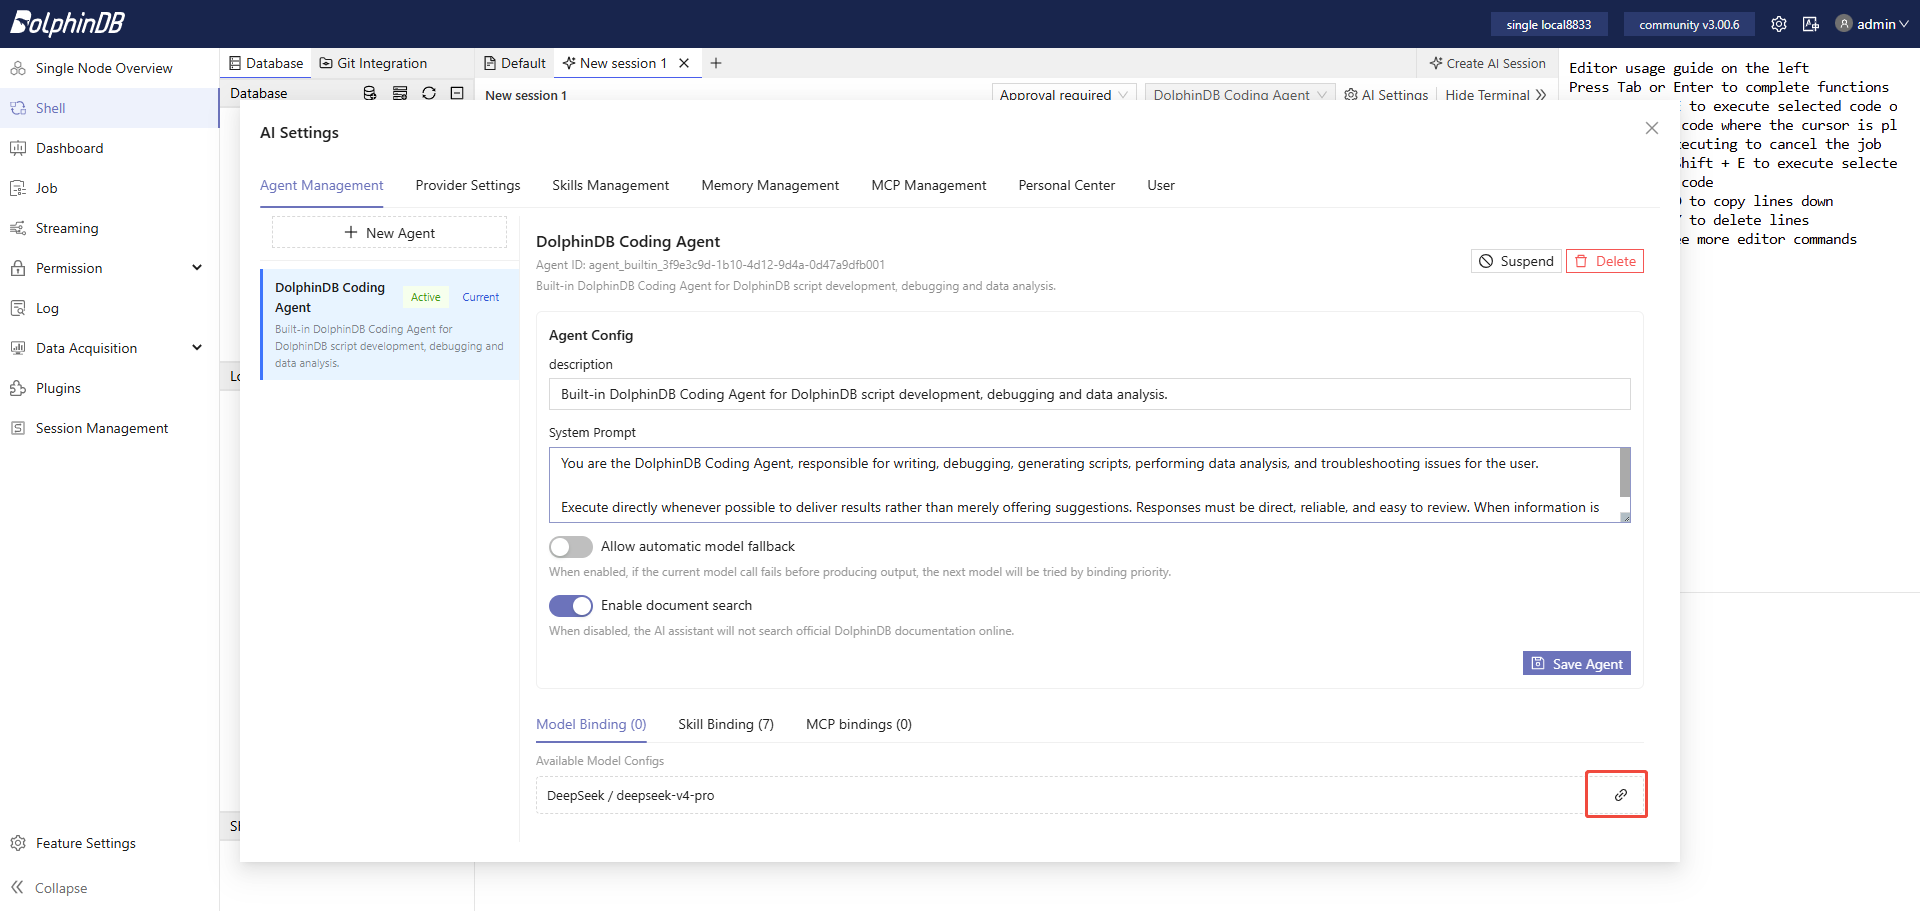Image resolution: width=1920 pixels, height=911 pixels.
Task: Click inside the System Prompt textarea
Action: click(x=1083, y=485)
